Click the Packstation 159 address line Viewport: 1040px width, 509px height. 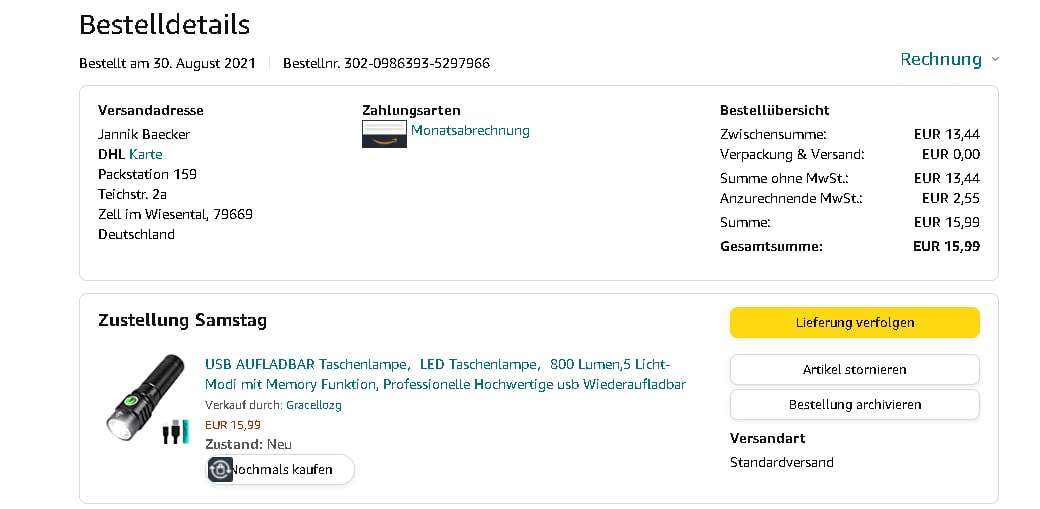pos(147,174)
